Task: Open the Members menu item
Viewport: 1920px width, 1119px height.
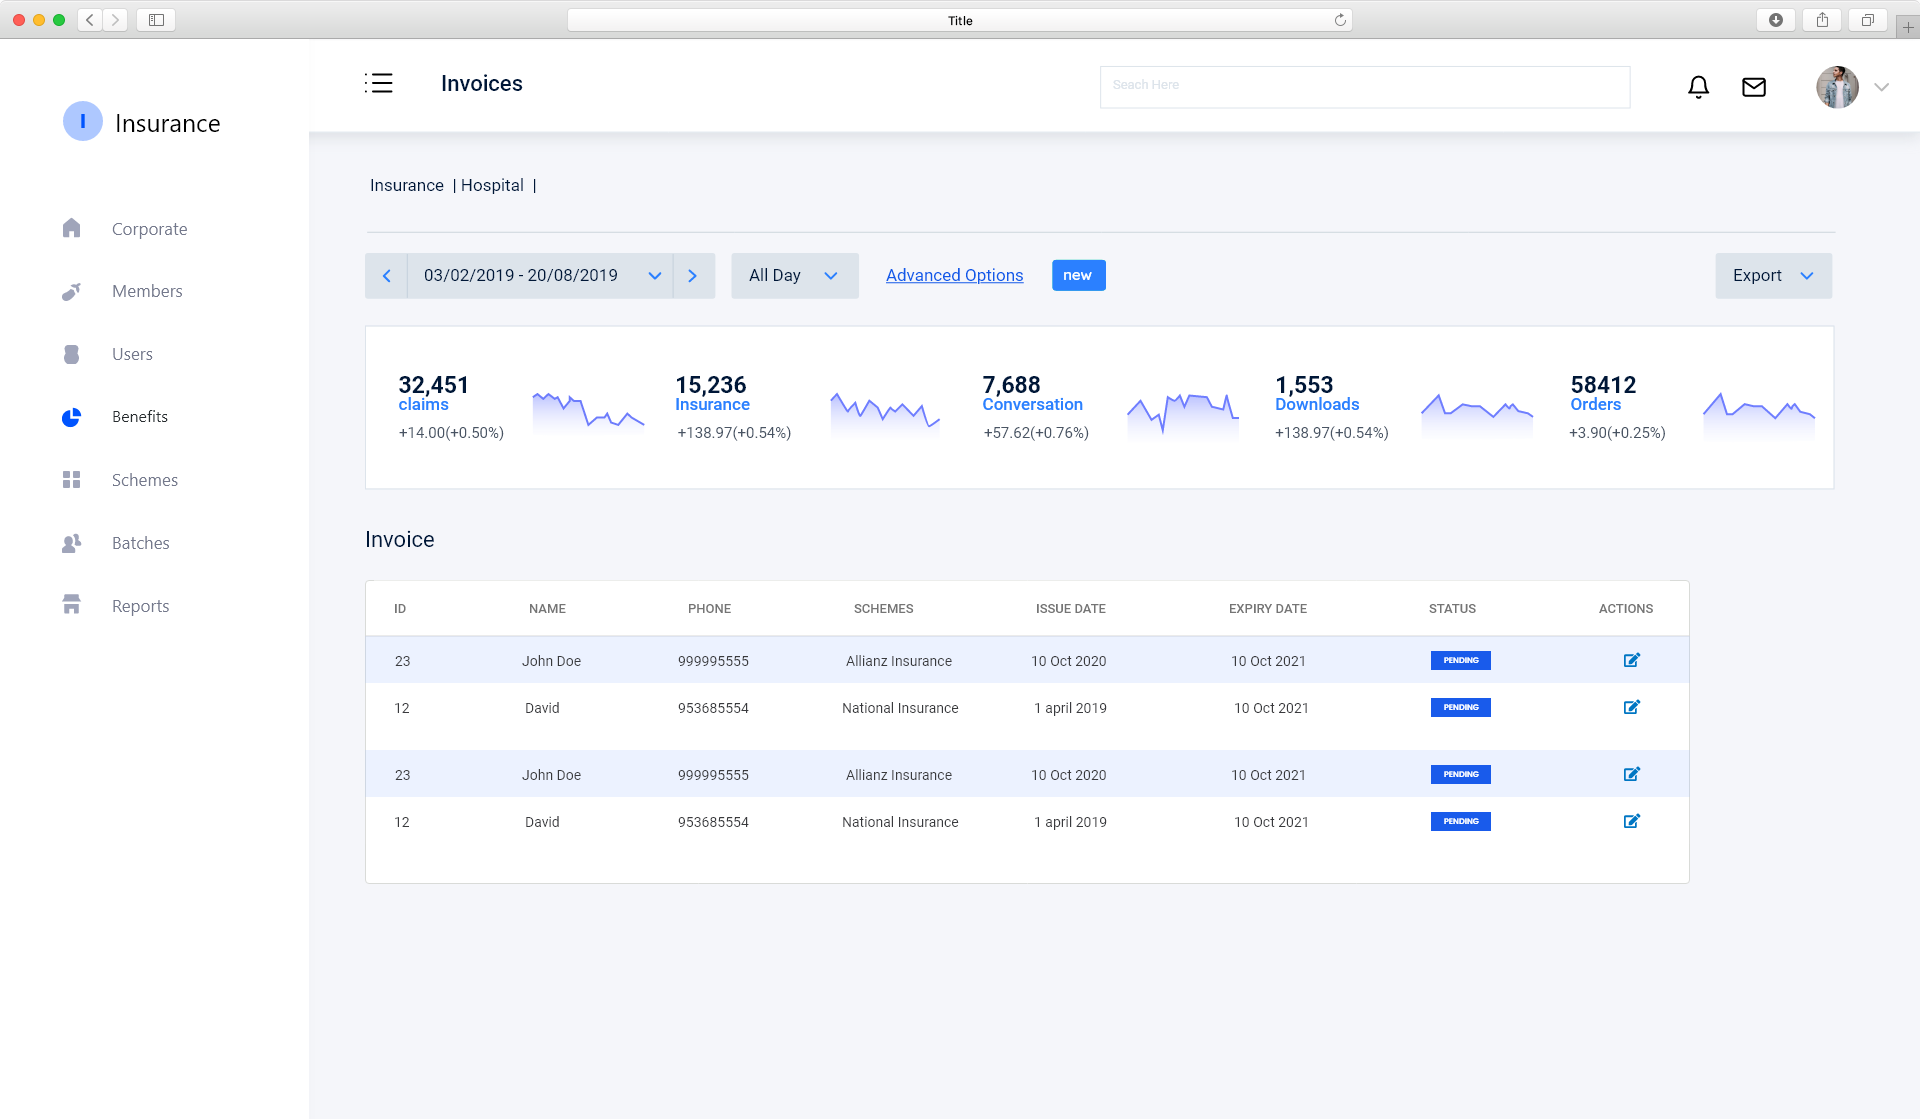Action: tap(147, 291)
